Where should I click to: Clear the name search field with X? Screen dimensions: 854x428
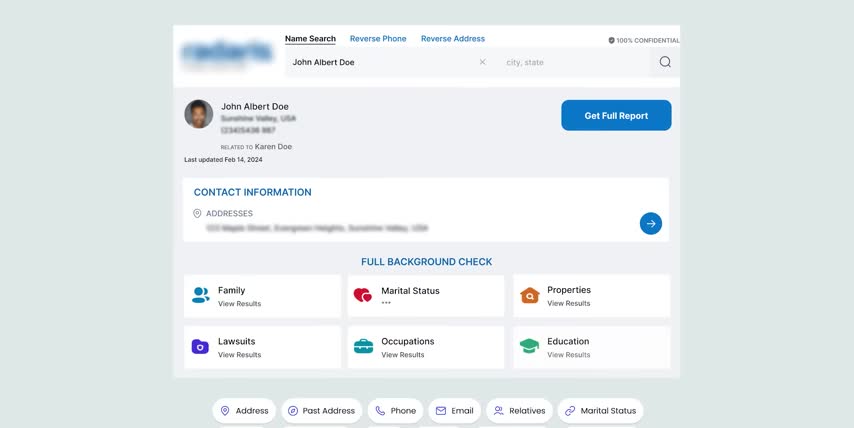click(x=482, y=62)
